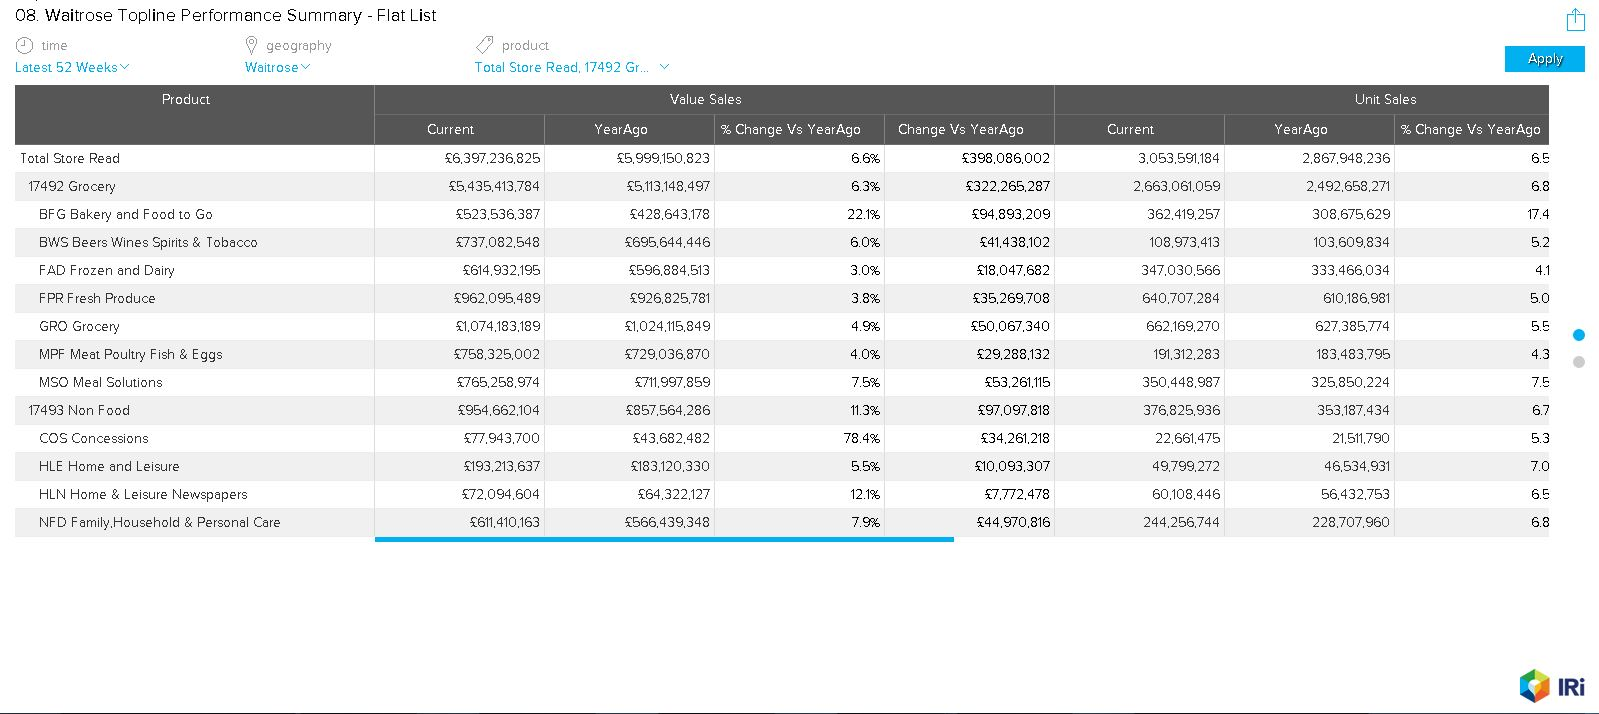1599x714 pixels.
Task: Click the 191,312,283 MPF unit sales cell
Action: pyautogui.click(x=1139, y=354)
